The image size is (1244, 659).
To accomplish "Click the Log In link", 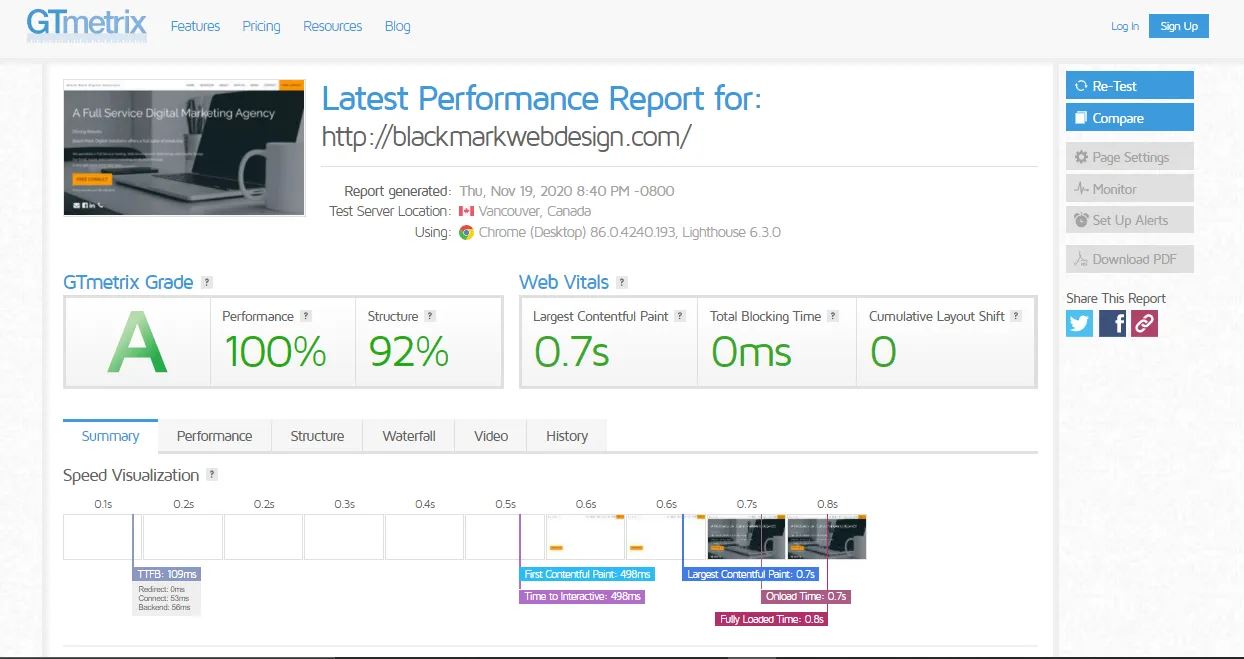I will tap(1125, 26).
